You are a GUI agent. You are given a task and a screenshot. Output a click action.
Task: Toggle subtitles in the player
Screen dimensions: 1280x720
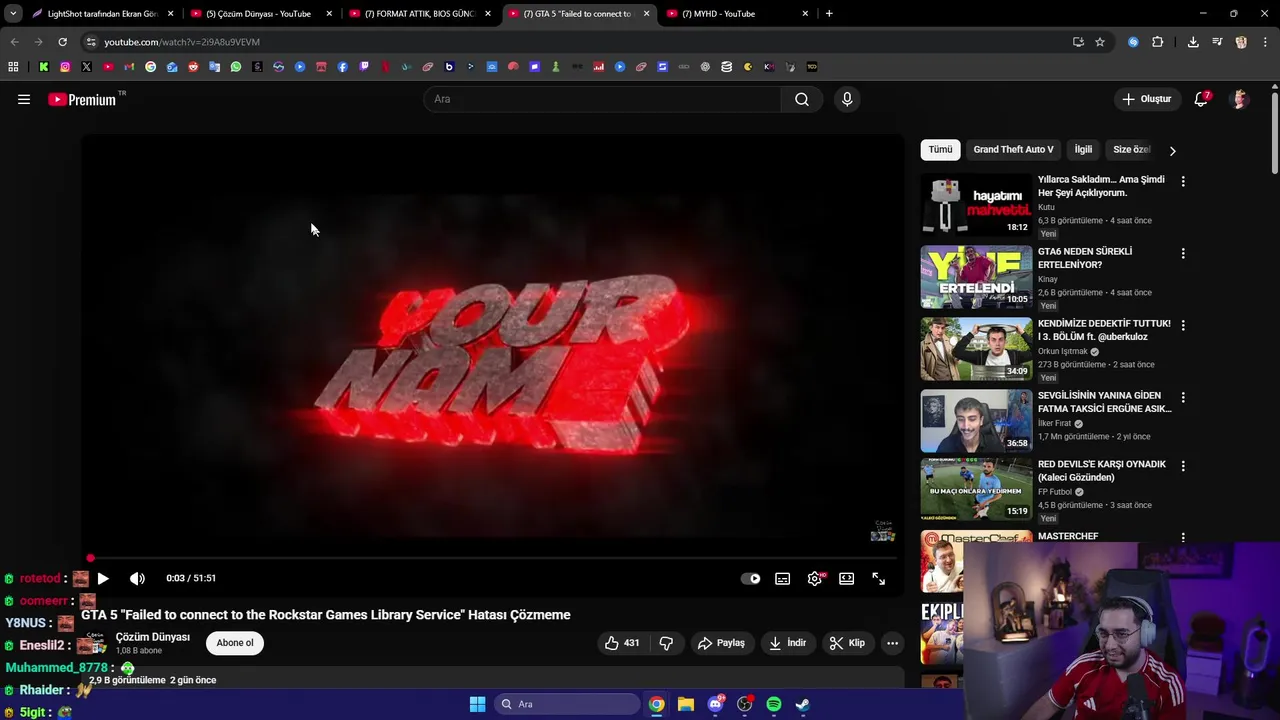click(x=783, y=578)
